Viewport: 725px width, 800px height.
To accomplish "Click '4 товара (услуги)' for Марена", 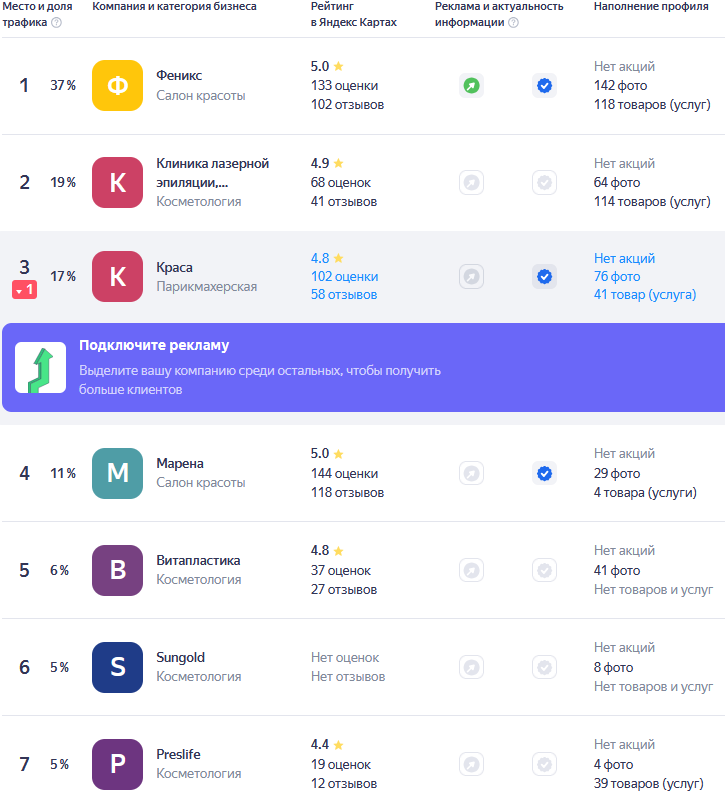I will [x=645, y=492].
